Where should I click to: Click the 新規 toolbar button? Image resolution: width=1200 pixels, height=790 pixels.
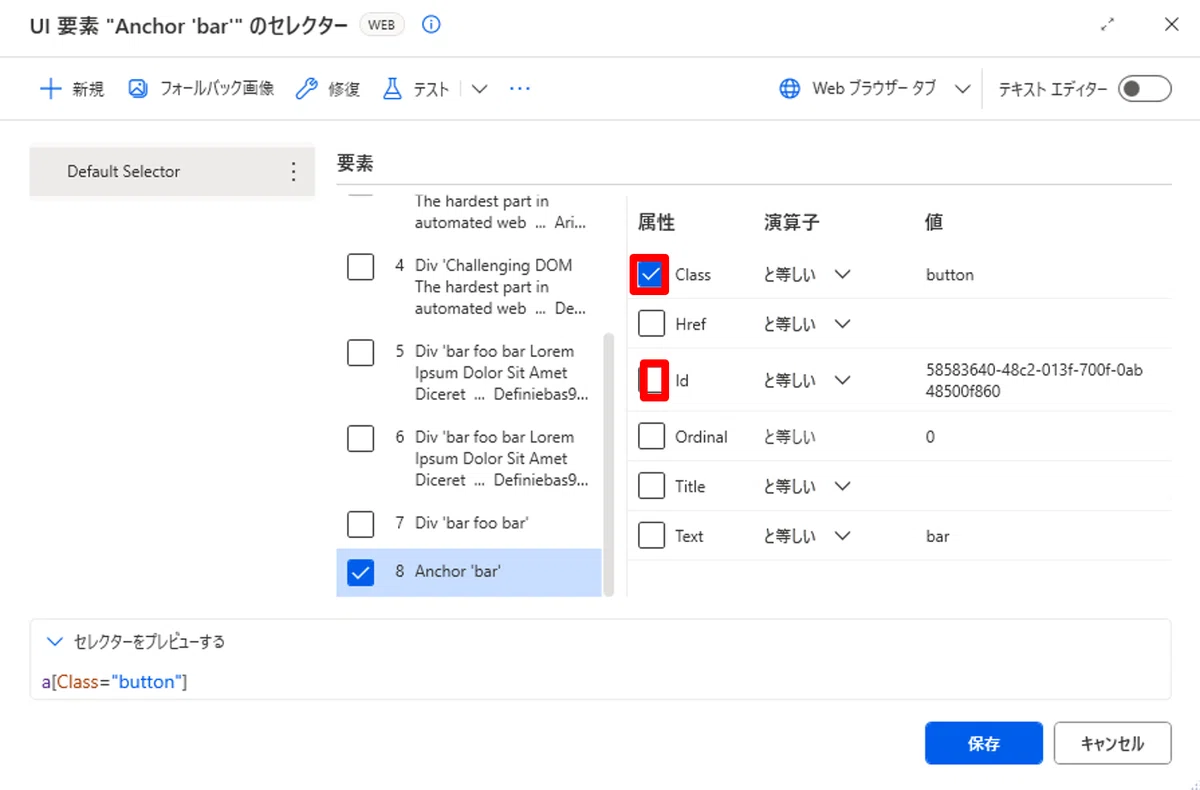point(72,89)
